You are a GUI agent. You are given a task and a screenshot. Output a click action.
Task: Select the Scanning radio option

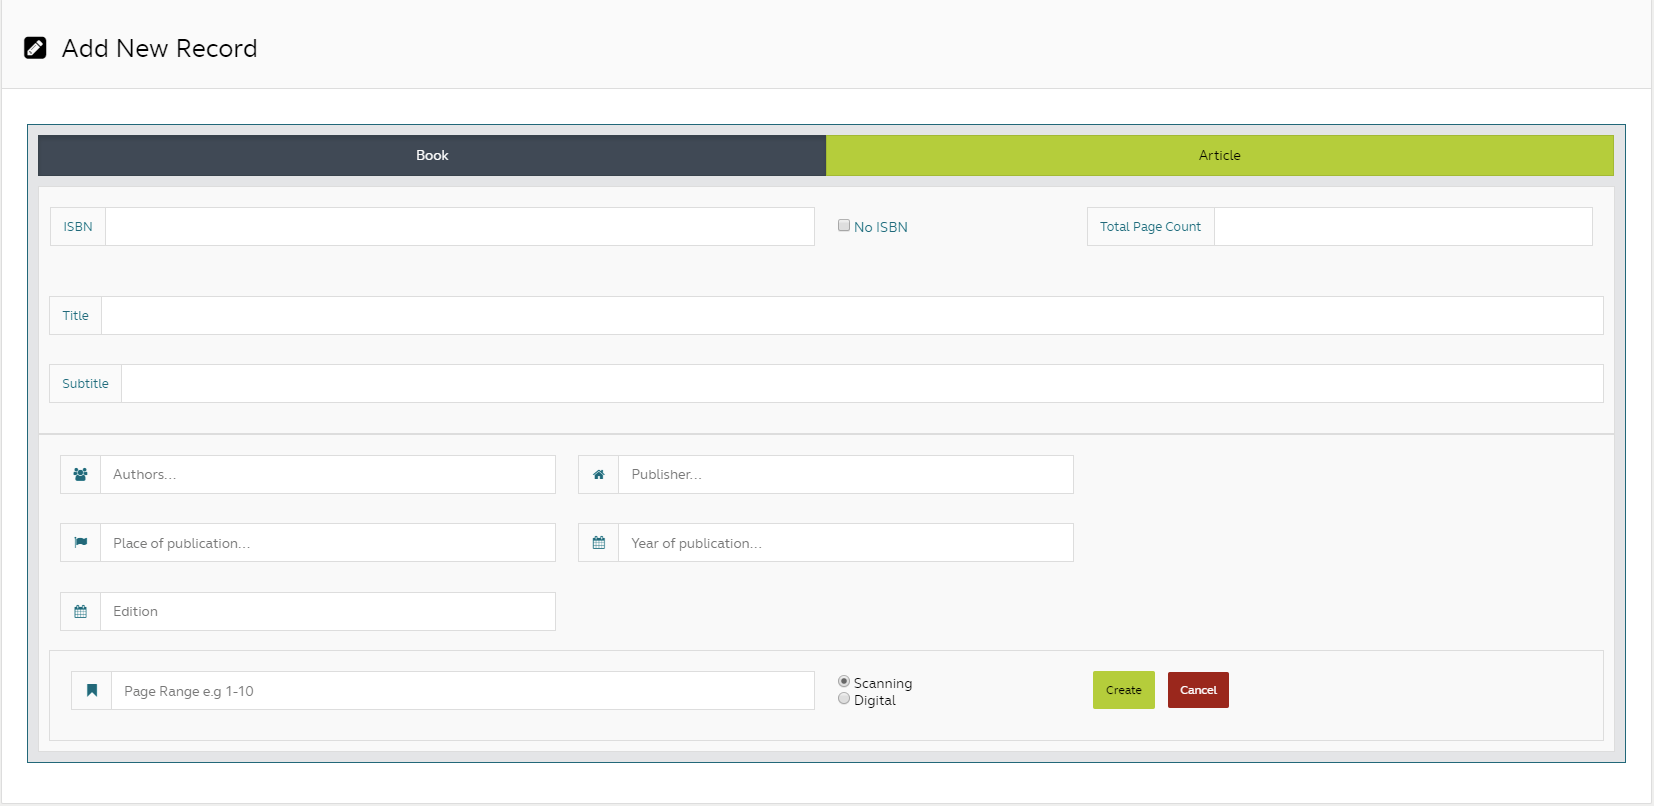(844, 682)
